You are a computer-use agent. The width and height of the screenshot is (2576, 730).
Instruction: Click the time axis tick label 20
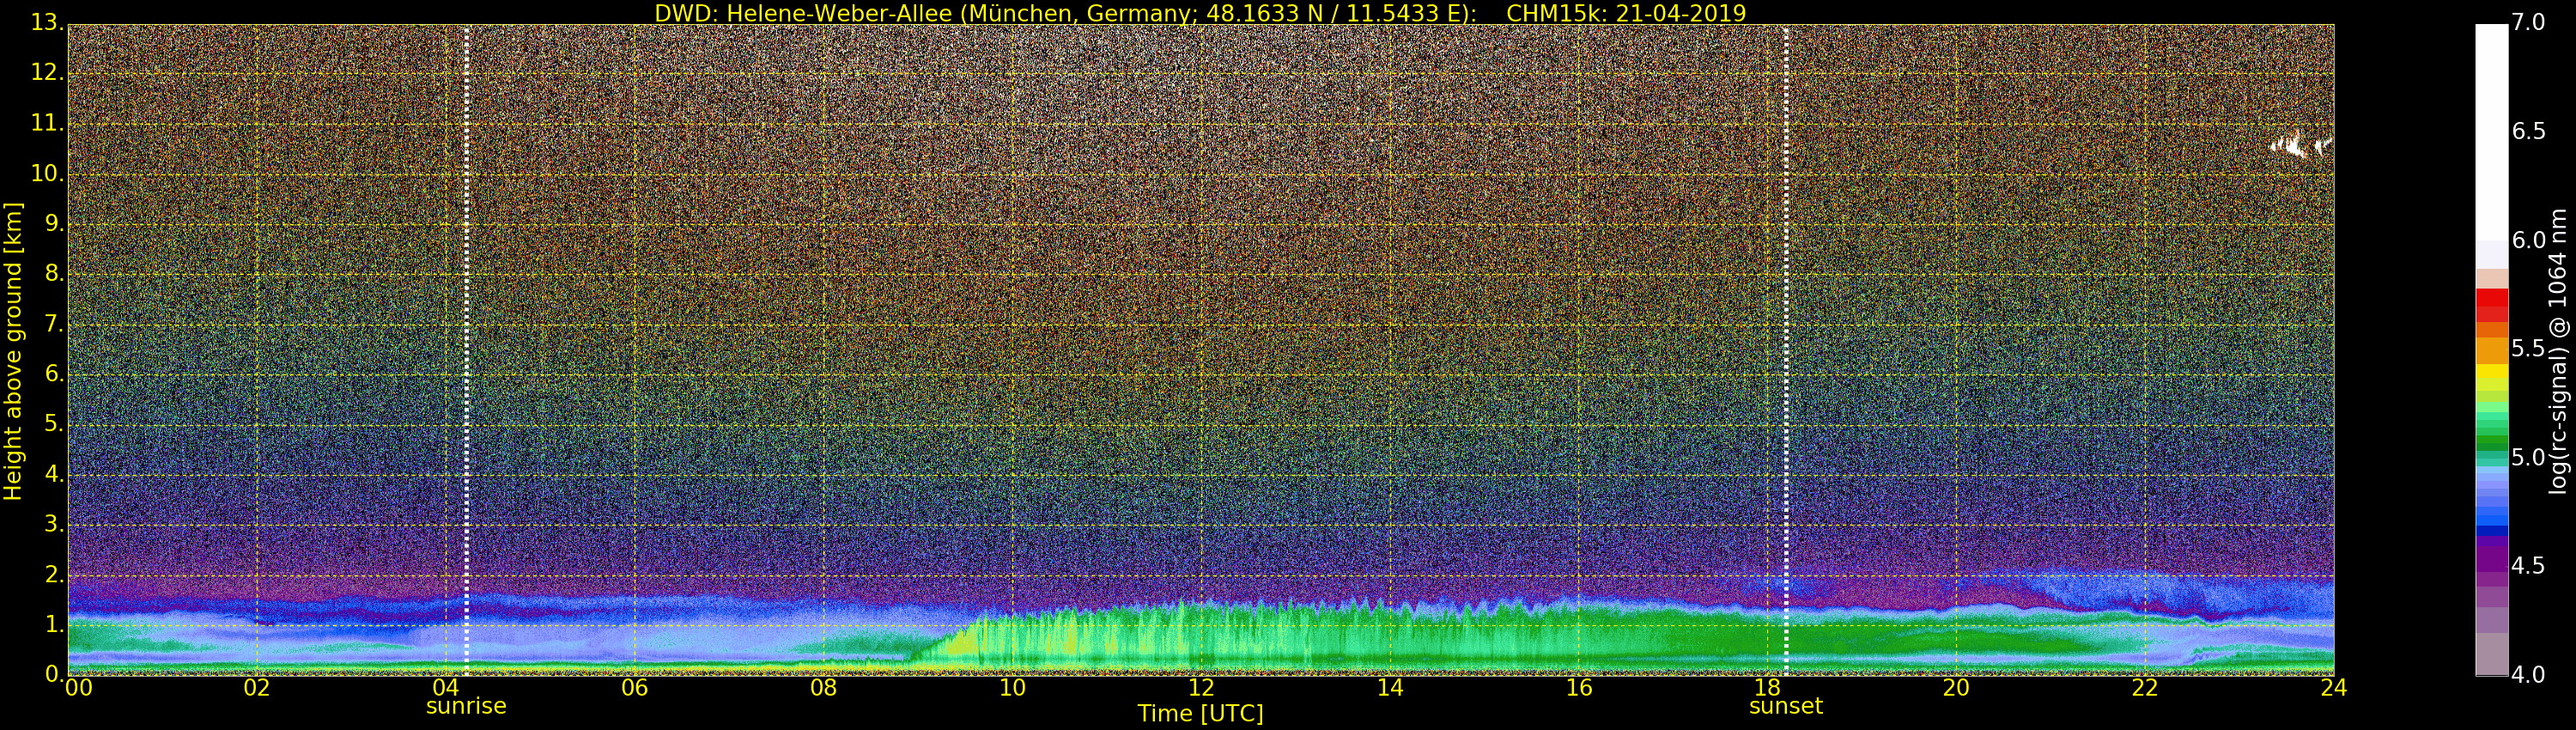pyautogui.click(x=1956, y=687)
